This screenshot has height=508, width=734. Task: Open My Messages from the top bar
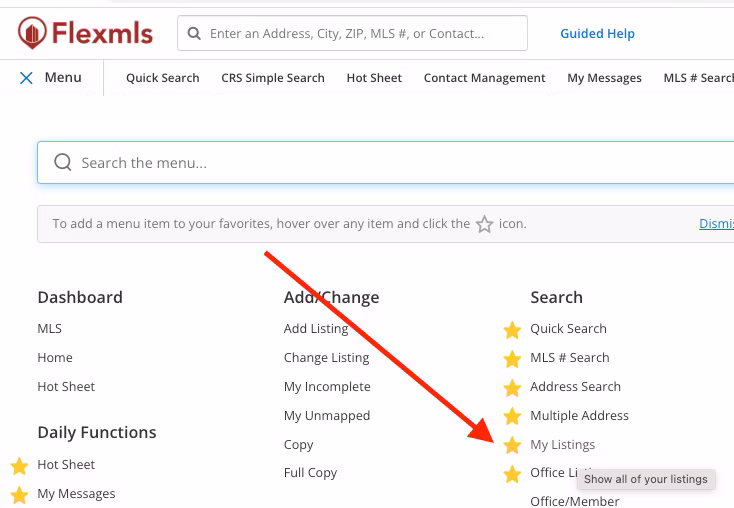coord(604,78)
